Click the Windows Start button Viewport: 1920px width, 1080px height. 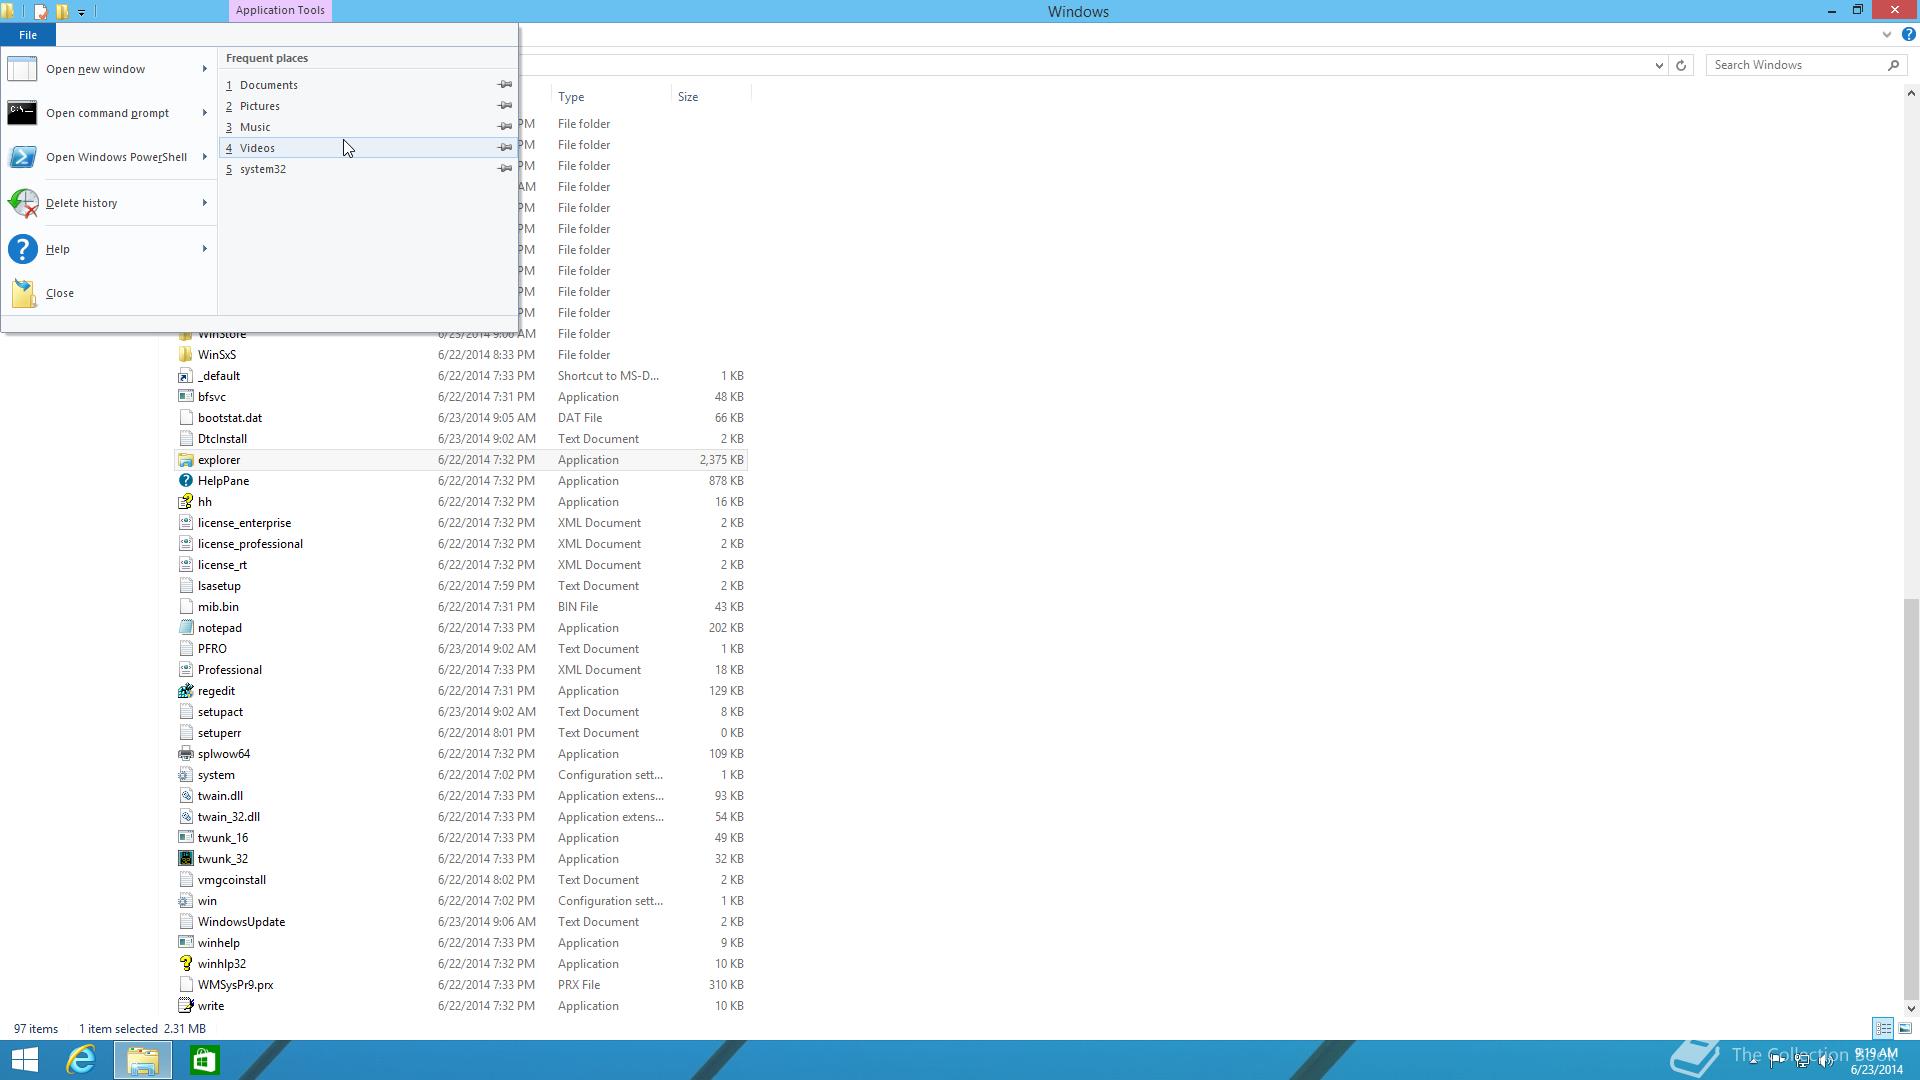pos(24,1060)
